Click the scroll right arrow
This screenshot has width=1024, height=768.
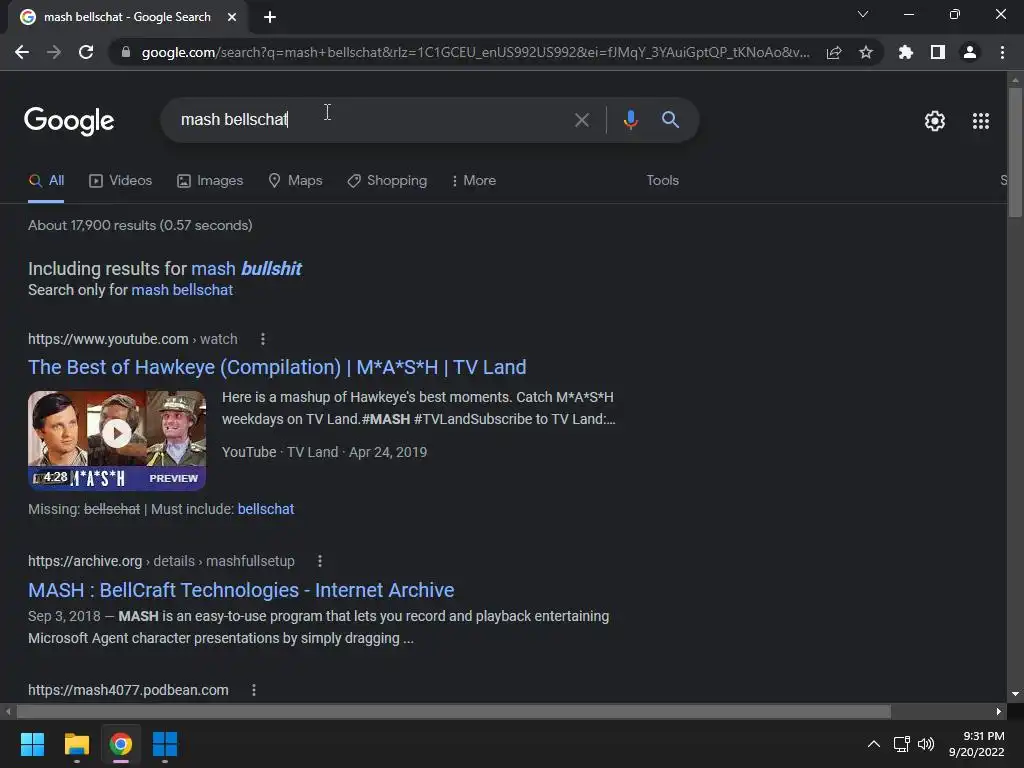(999, 711)
